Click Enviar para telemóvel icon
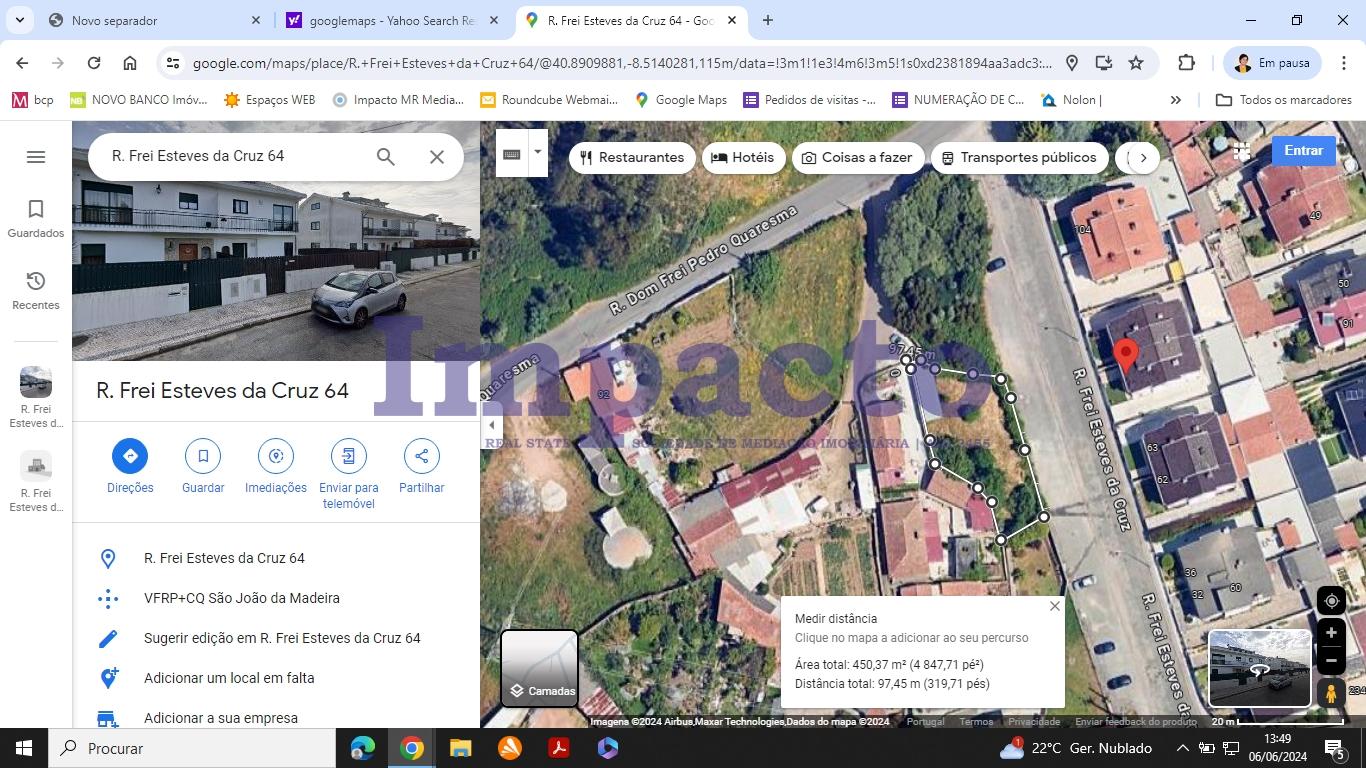 [348, 456]
